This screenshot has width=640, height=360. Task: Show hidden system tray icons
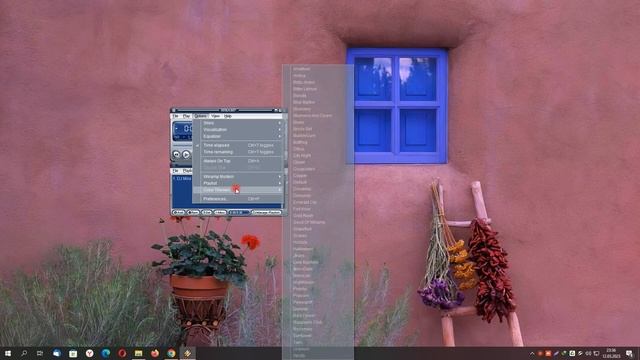532,353
